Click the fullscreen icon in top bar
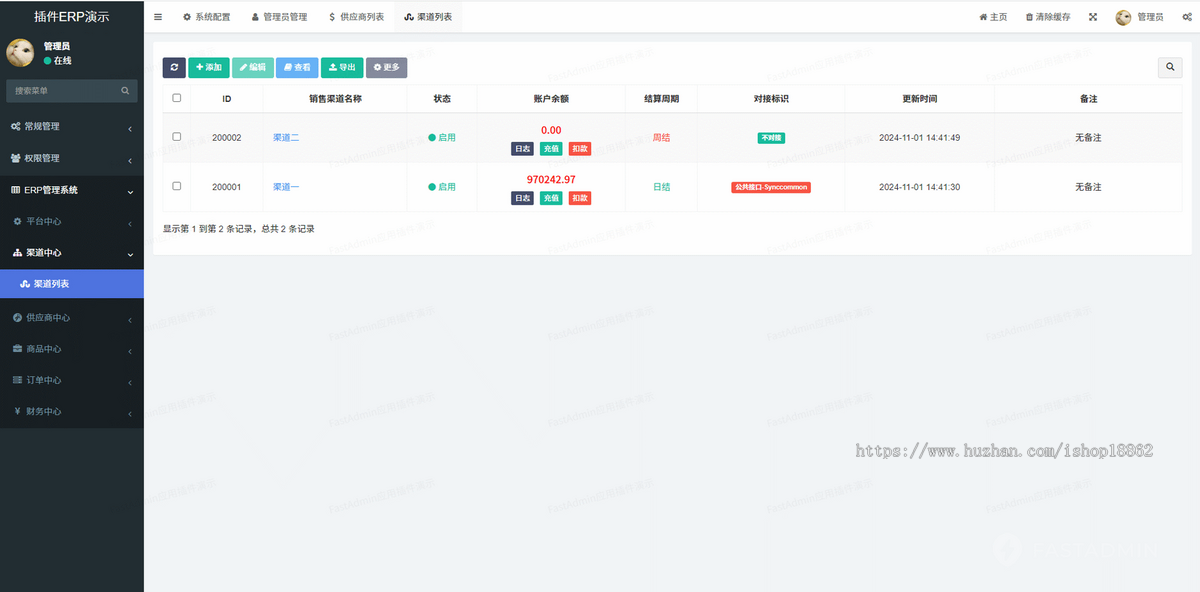This screenshot has height=592, width=1200. tap(1092, 16)
